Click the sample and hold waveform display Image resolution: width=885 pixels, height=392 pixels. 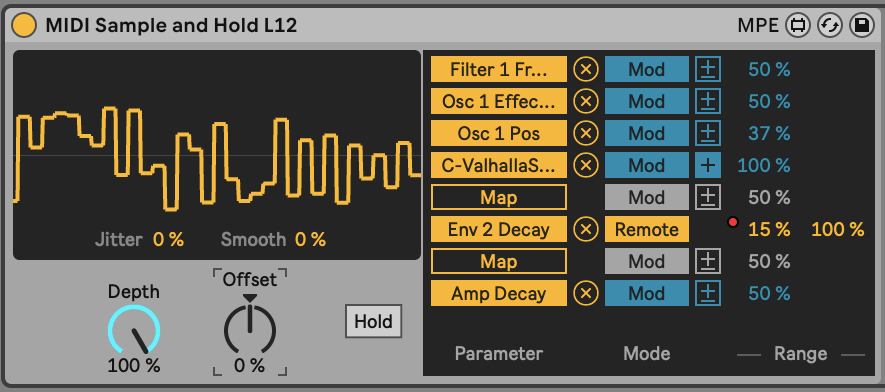click(217, 155)
